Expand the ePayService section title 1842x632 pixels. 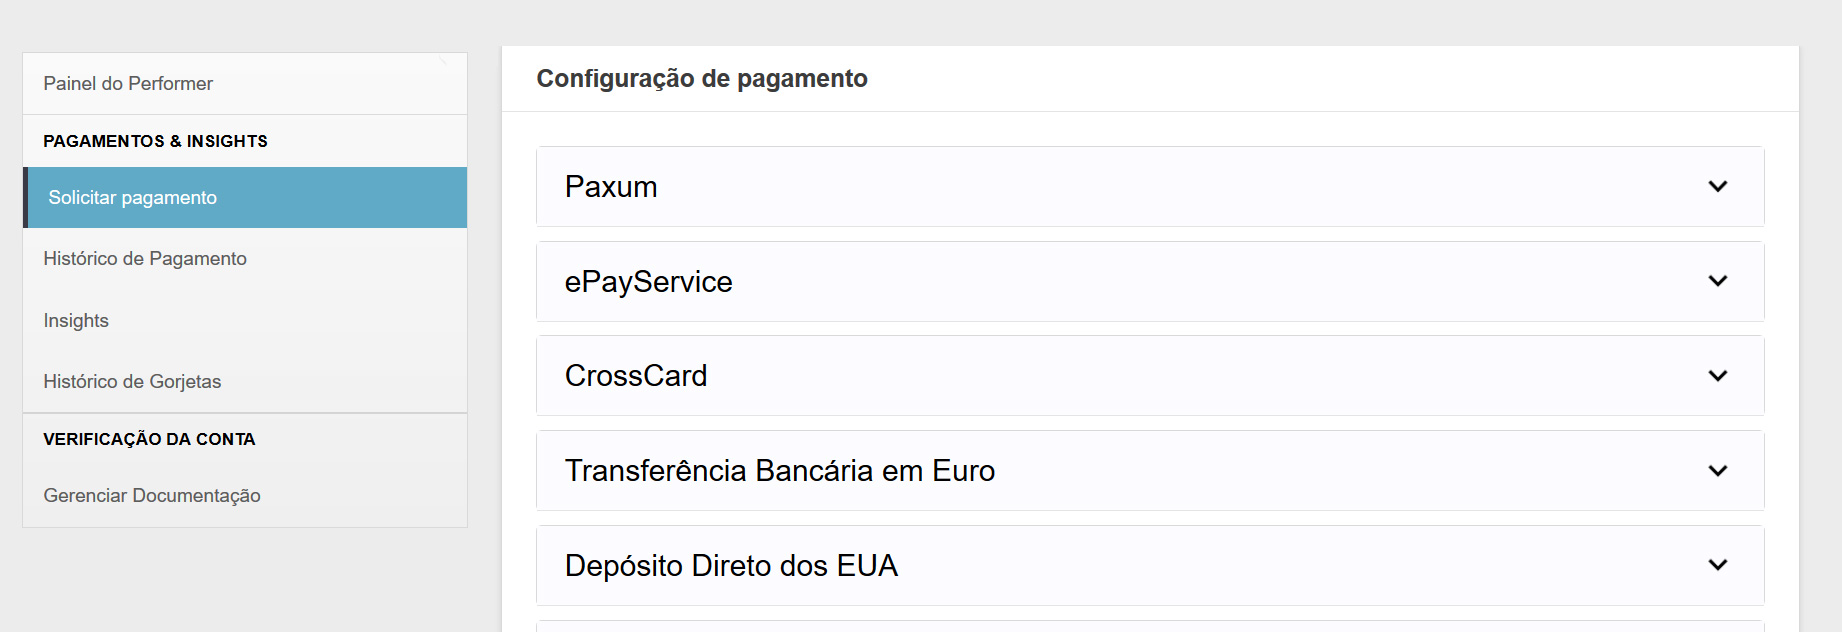coord(648,282)
